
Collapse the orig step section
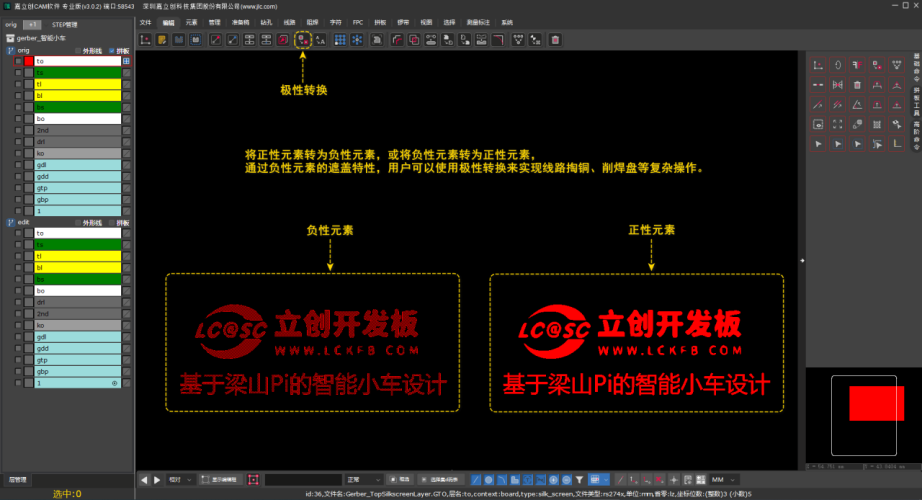click(x=10, y=51)
